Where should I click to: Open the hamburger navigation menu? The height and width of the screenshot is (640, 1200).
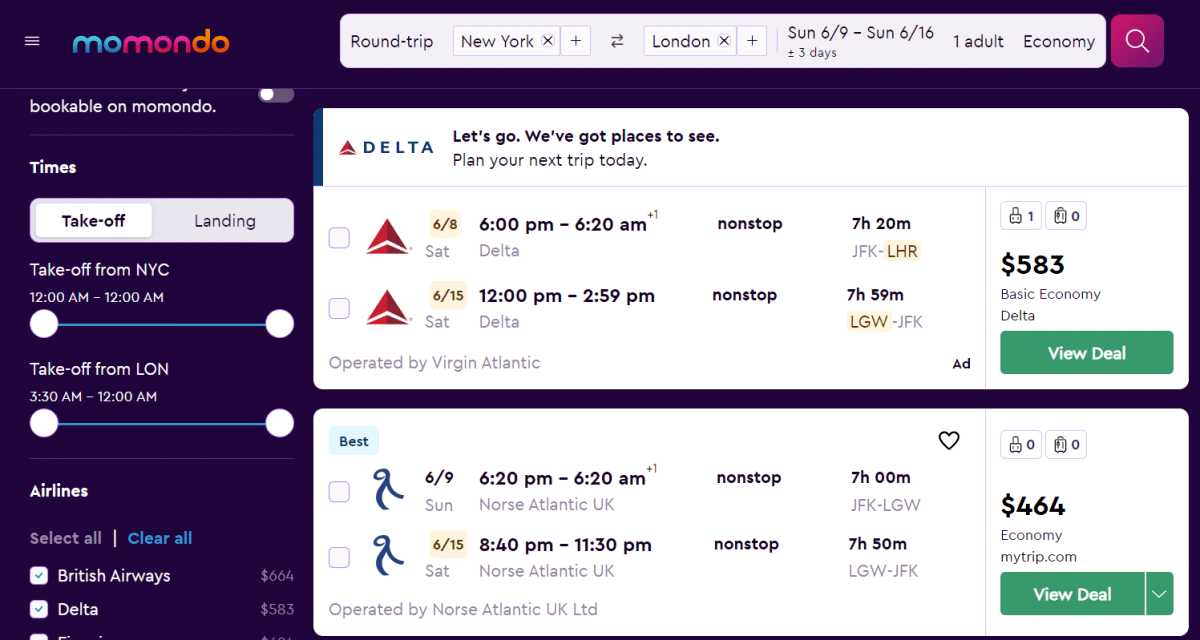32,41
